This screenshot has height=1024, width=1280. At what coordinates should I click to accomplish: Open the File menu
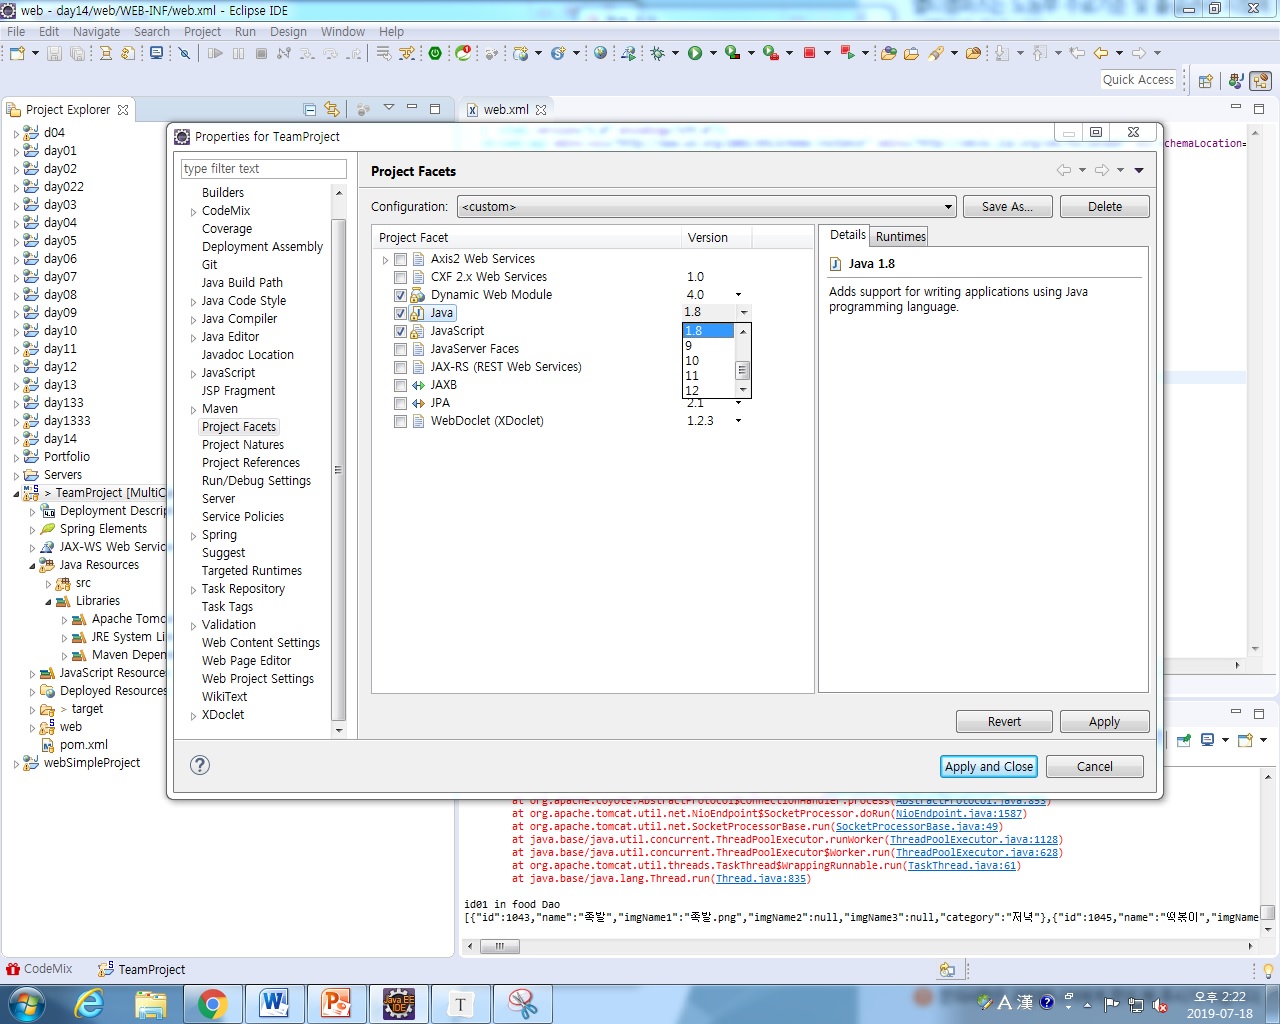16,31
